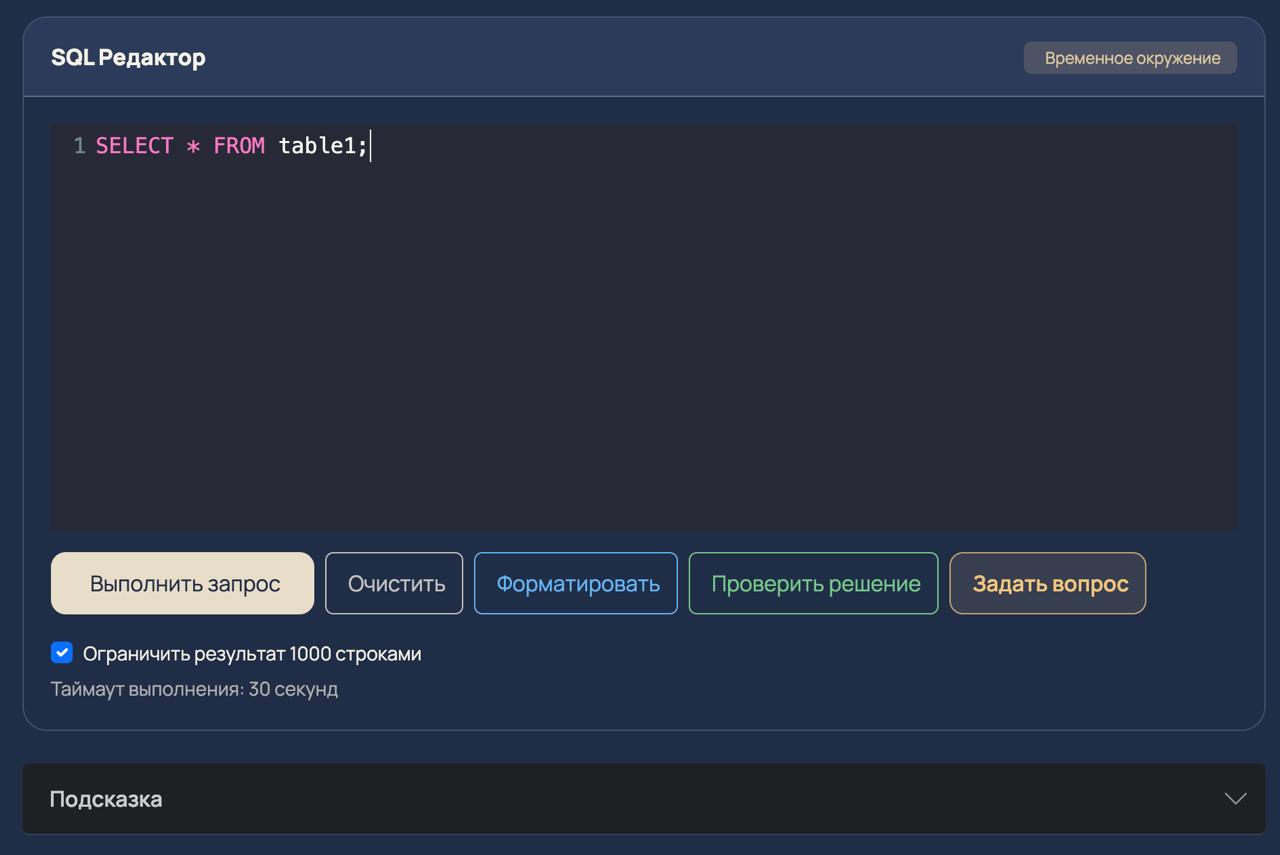The height and width of the screenshot is (855, 1280).
Task: Click Таймаут выполнения: 30 секунд text
Action: coord(194,689)
